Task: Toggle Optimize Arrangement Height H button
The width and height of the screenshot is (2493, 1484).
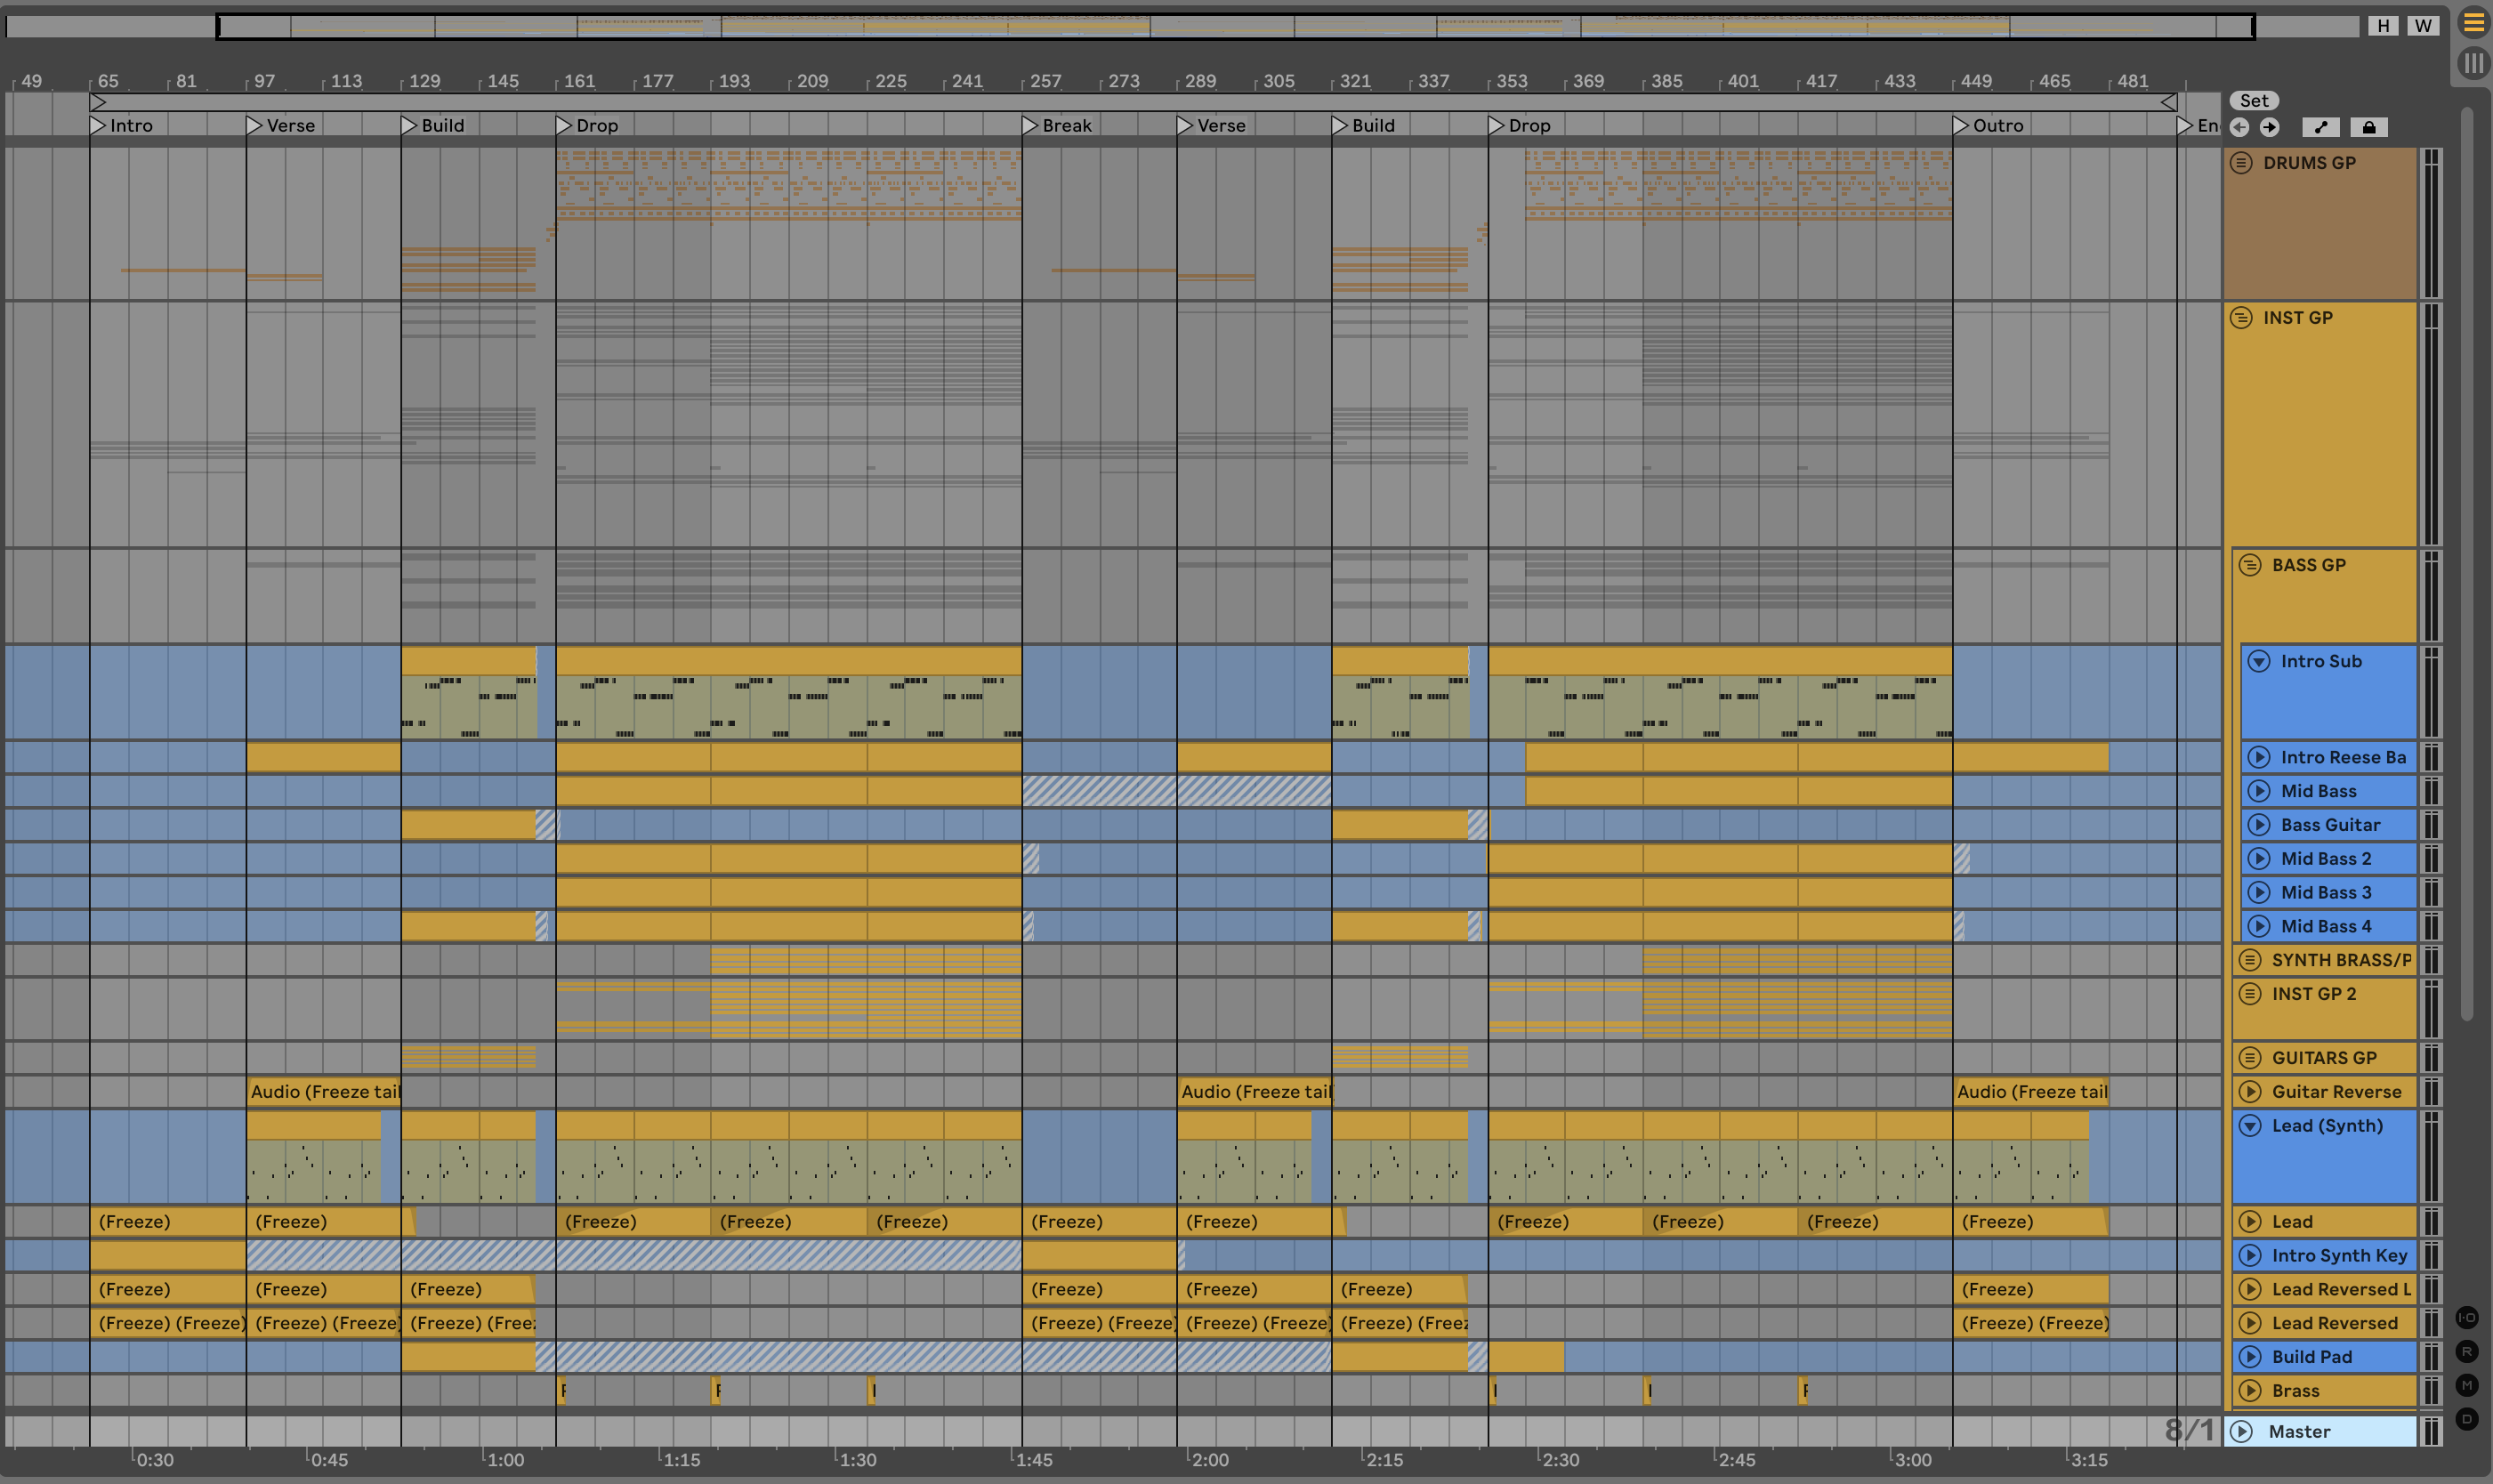Action: (x=2384, y=26)
